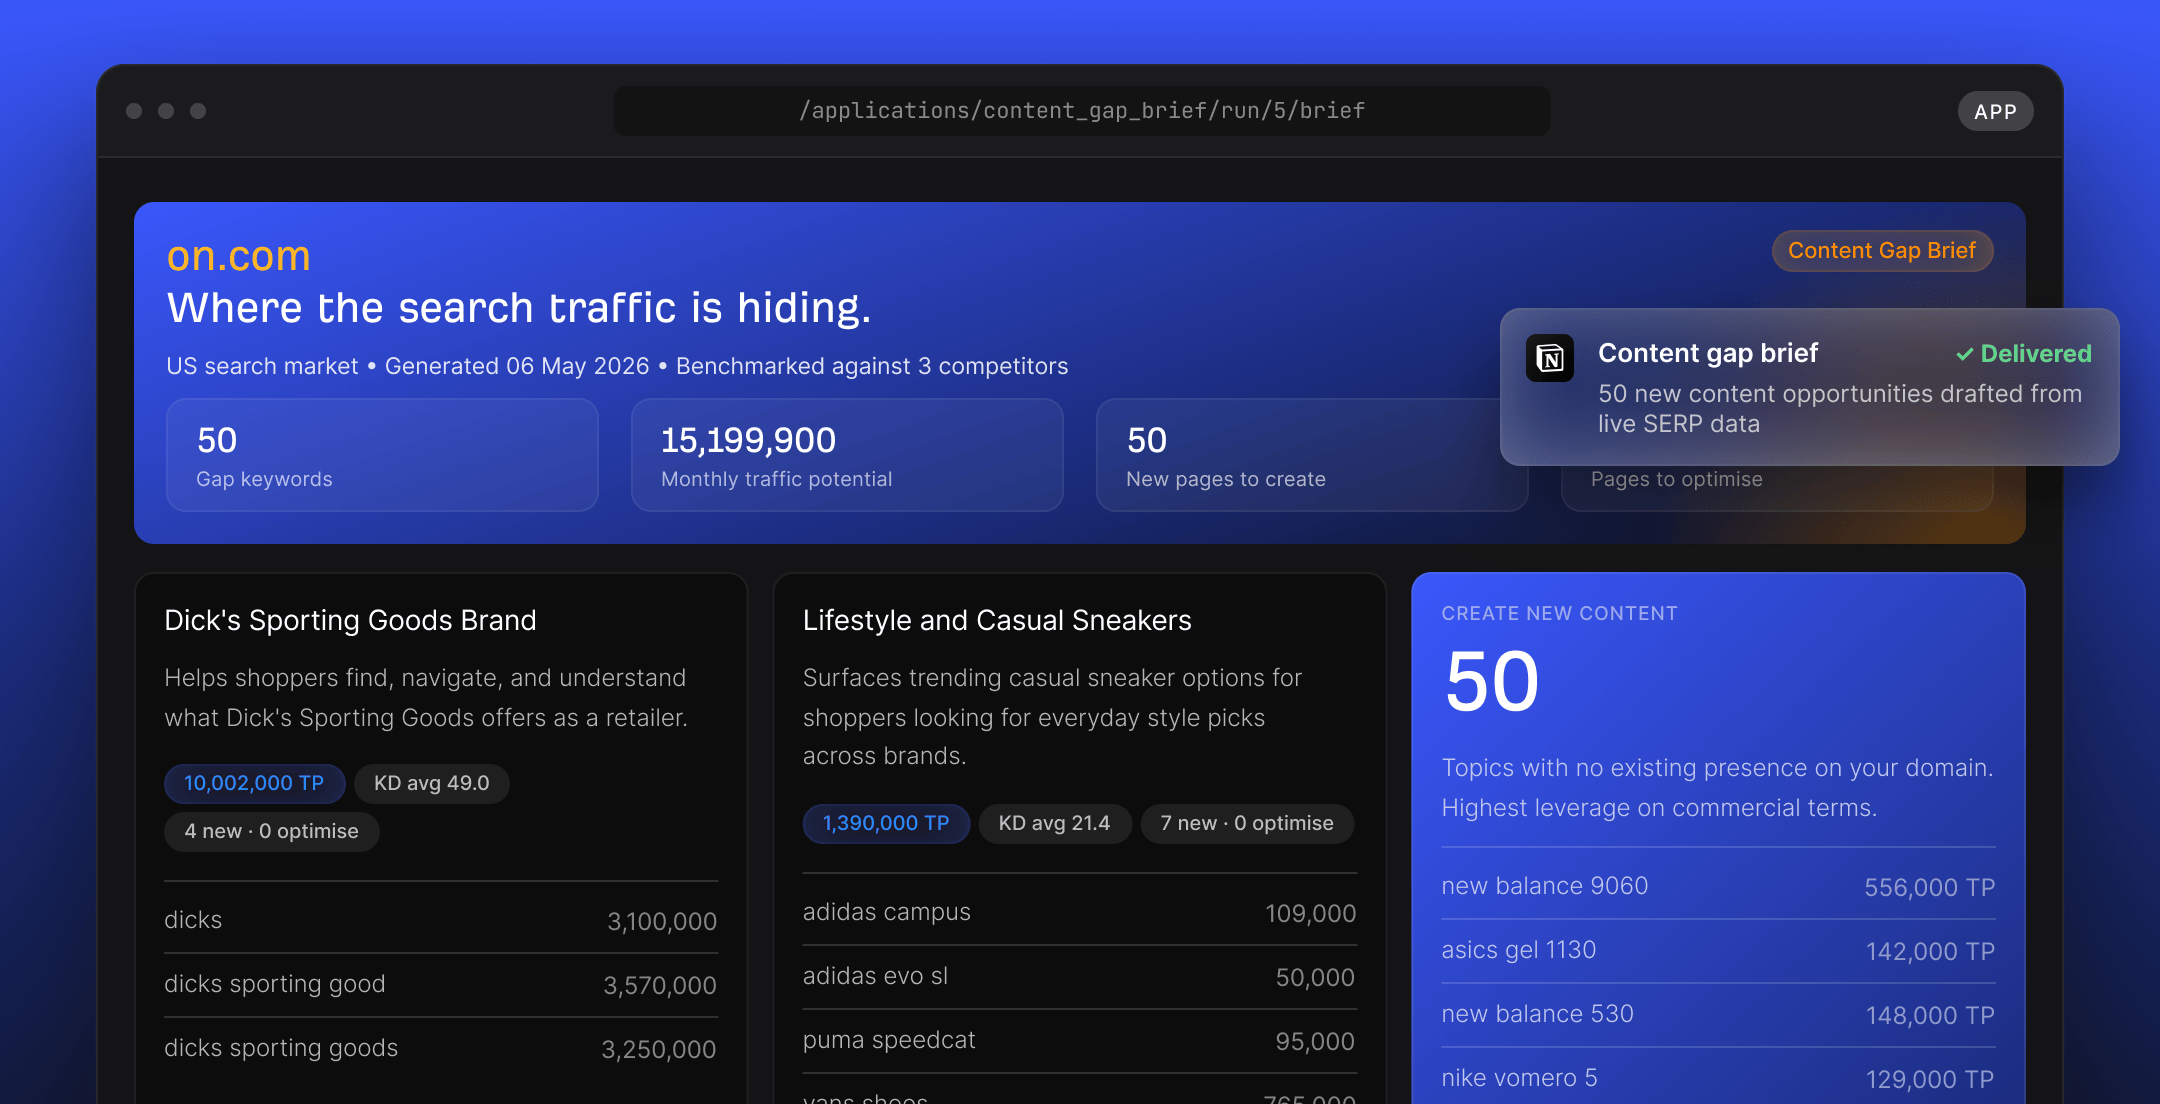2160x1104 pixels.
Task: Select the orange Content Gap Brief badge
Action: click(x=1882, y=251)
